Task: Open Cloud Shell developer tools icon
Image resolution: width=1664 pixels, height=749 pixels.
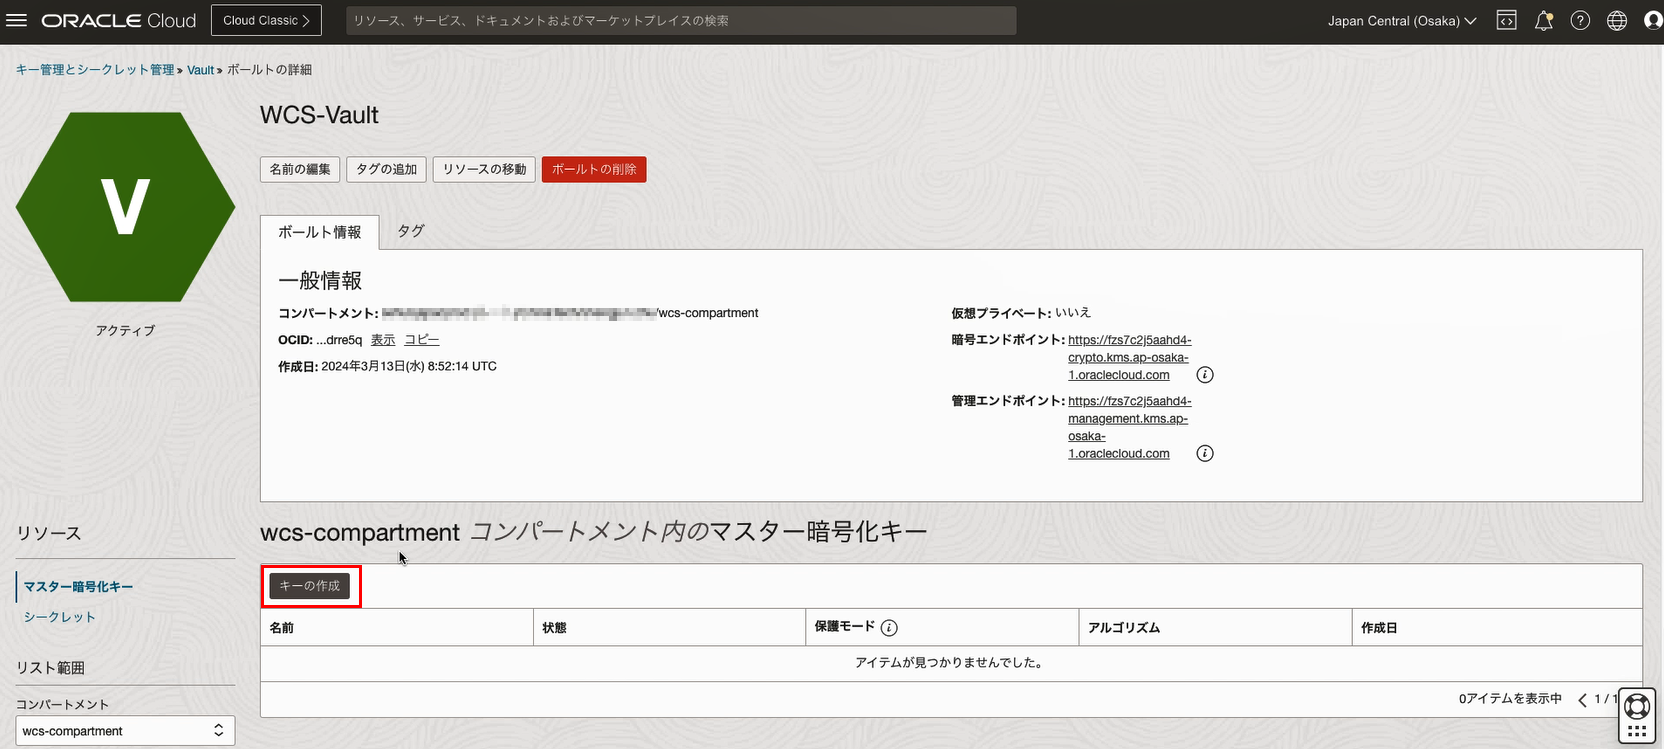Action: [1506, 20]
